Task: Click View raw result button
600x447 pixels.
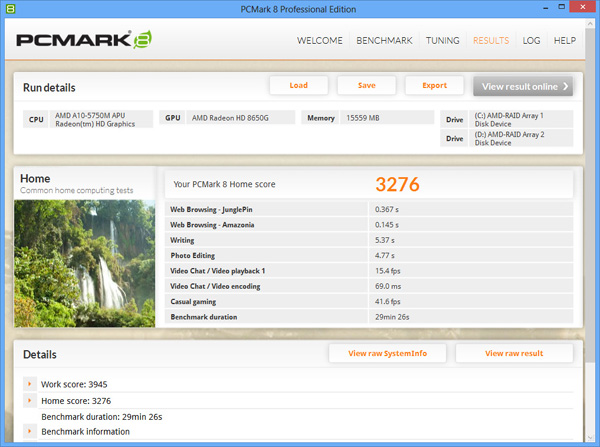Action: point(514,353)
